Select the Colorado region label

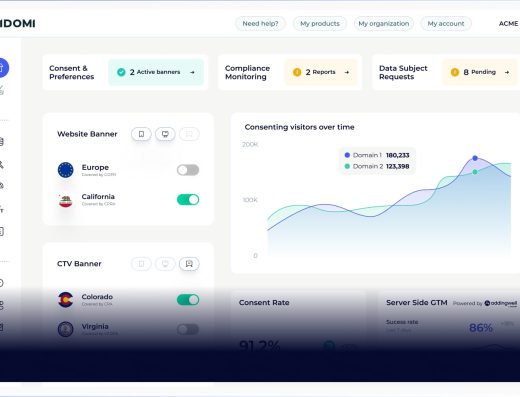[x=97, y=297]
